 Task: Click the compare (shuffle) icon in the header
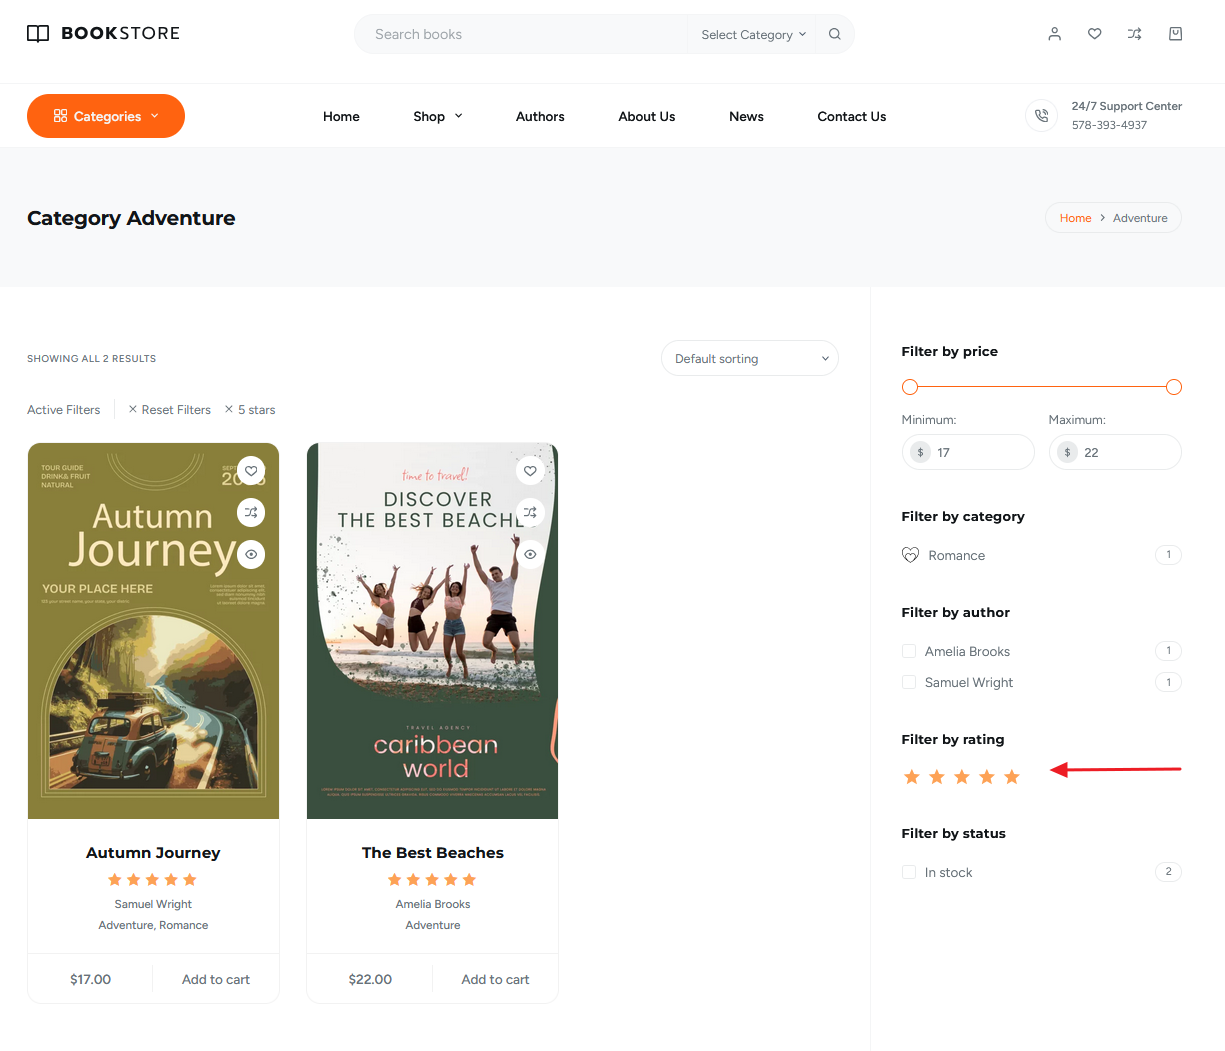pos(1134,33)
